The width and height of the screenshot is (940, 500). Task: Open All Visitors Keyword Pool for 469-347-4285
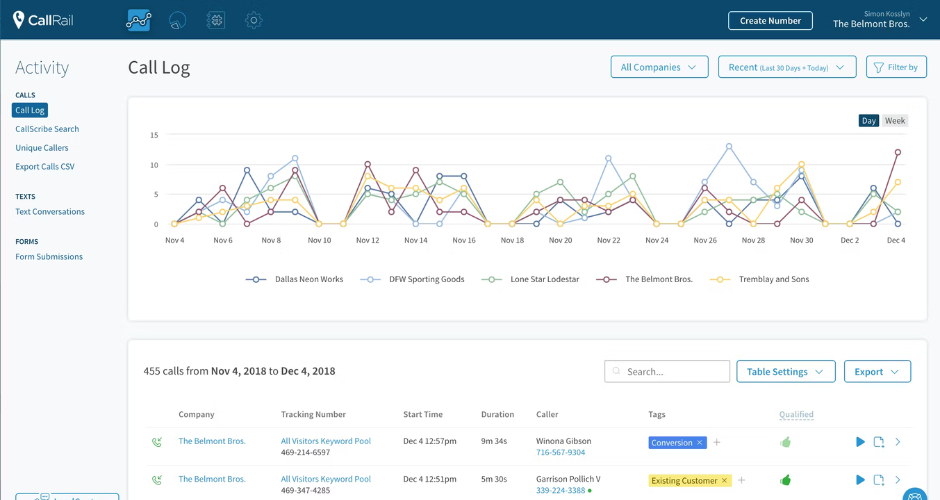coord(326,479)
